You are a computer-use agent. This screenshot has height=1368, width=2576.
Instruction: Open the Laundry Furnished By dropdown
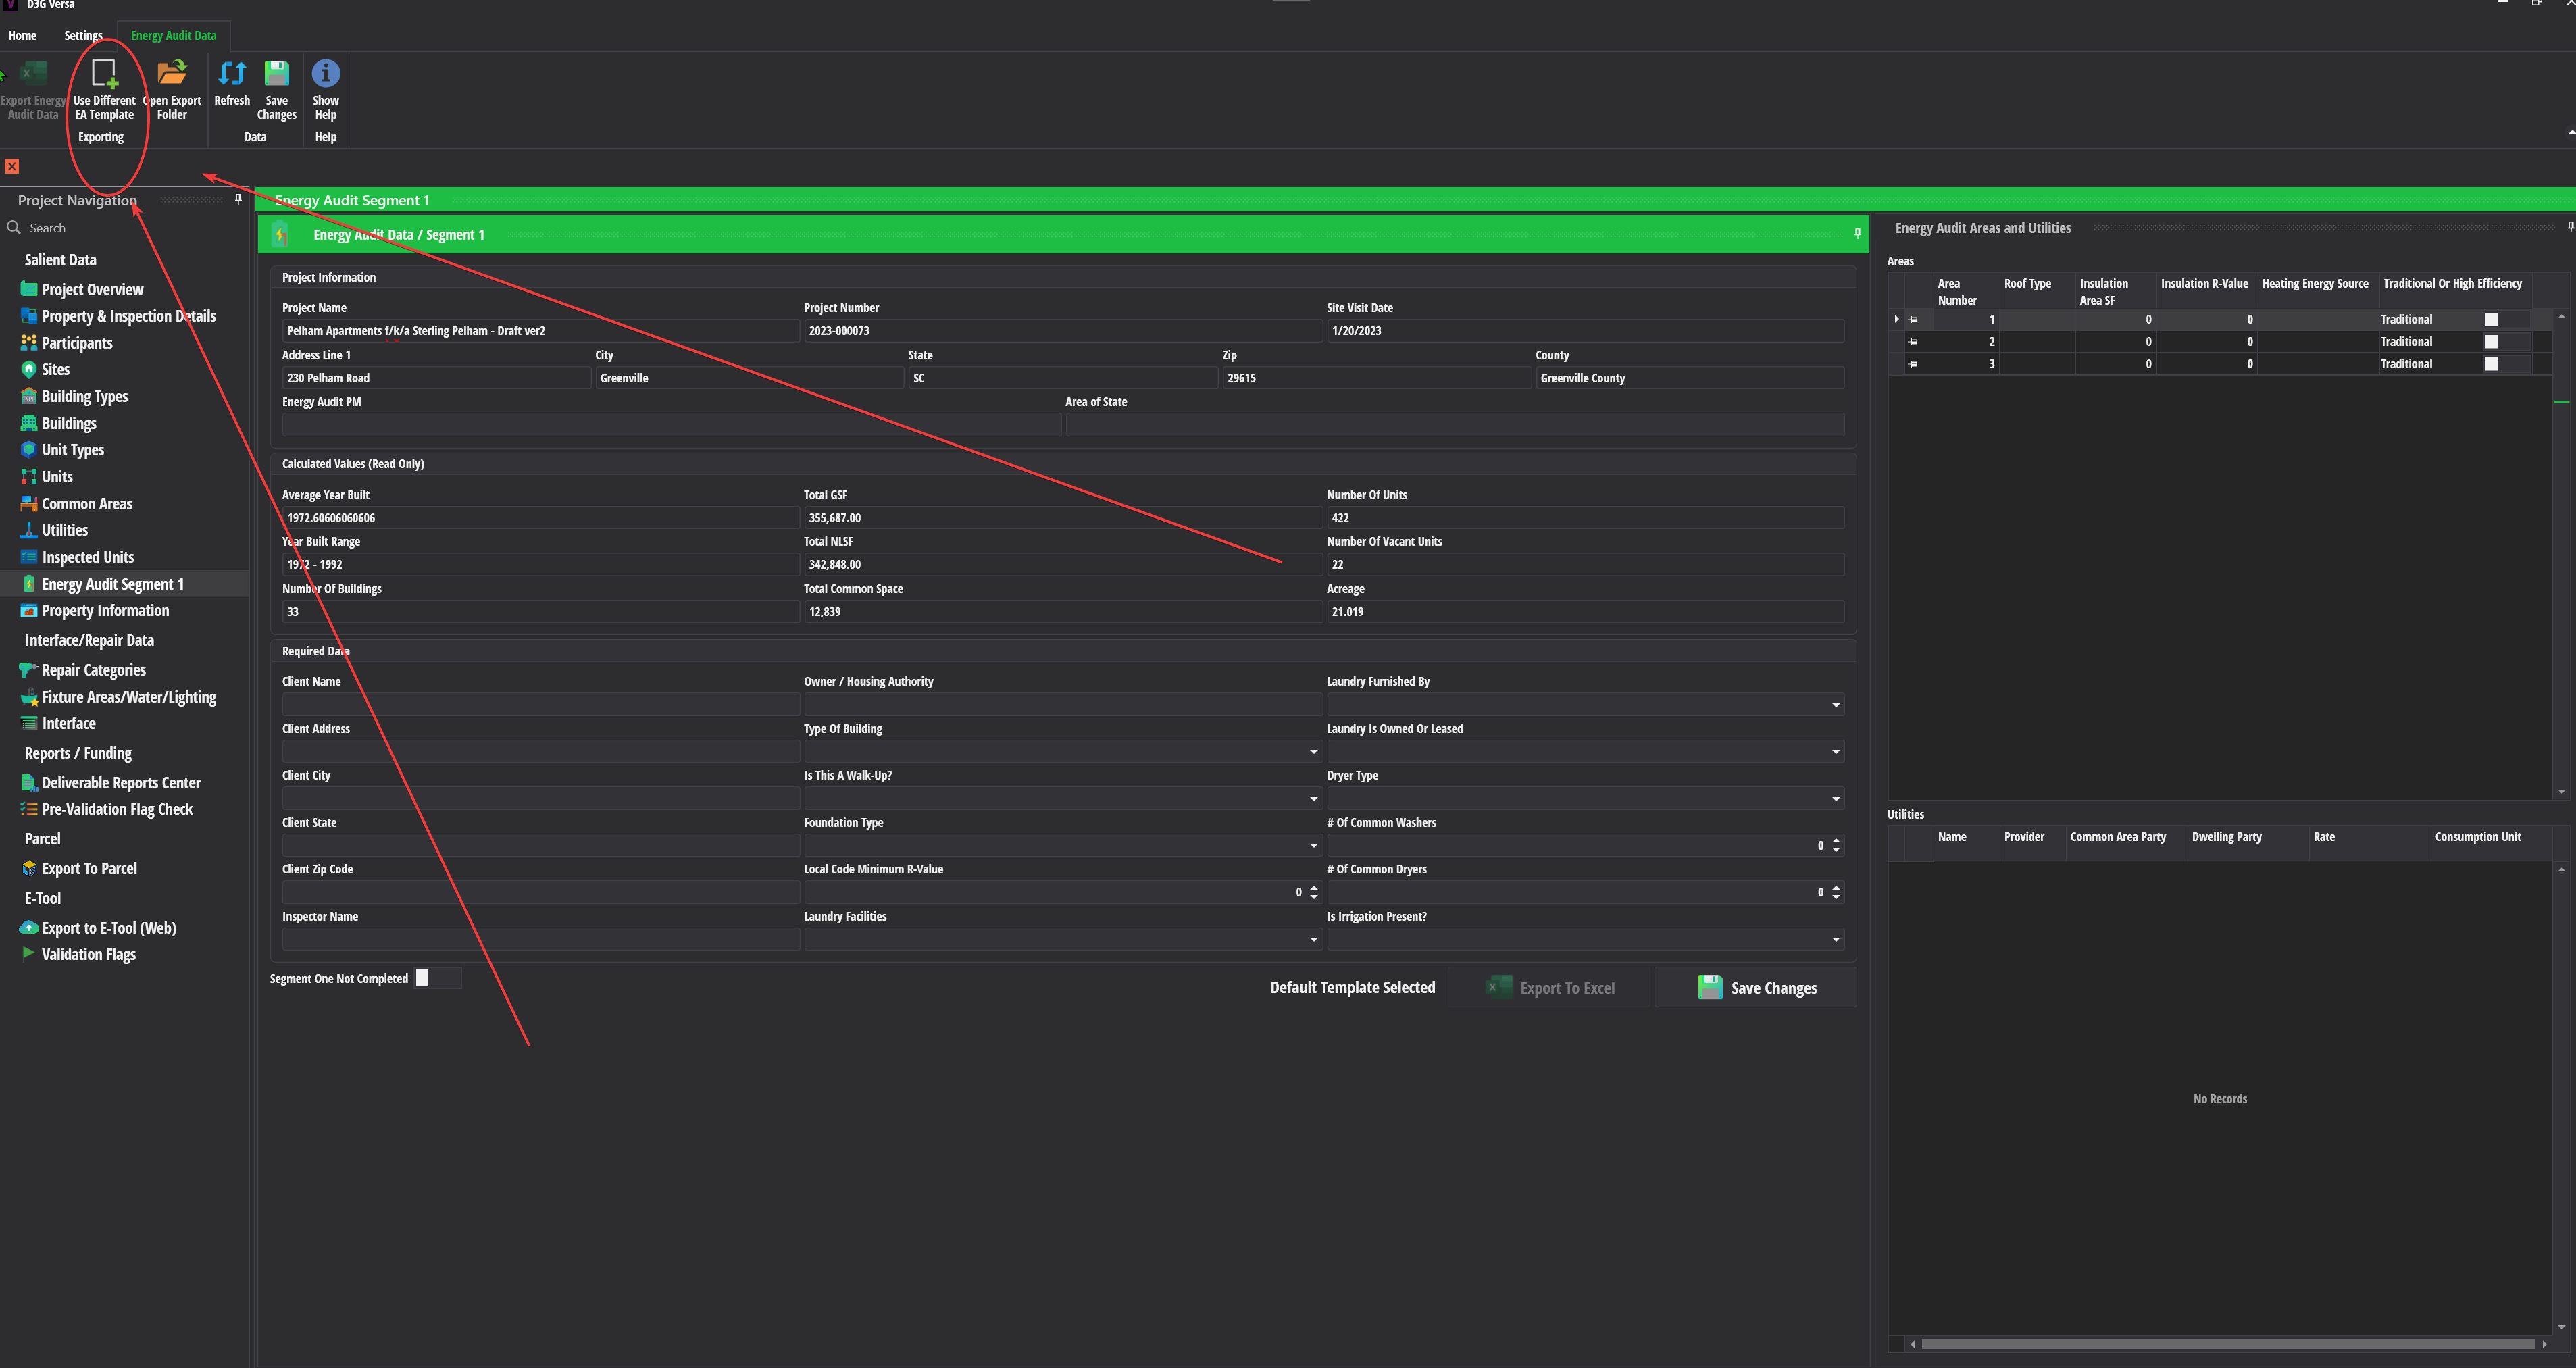[x=1835, y=704]
